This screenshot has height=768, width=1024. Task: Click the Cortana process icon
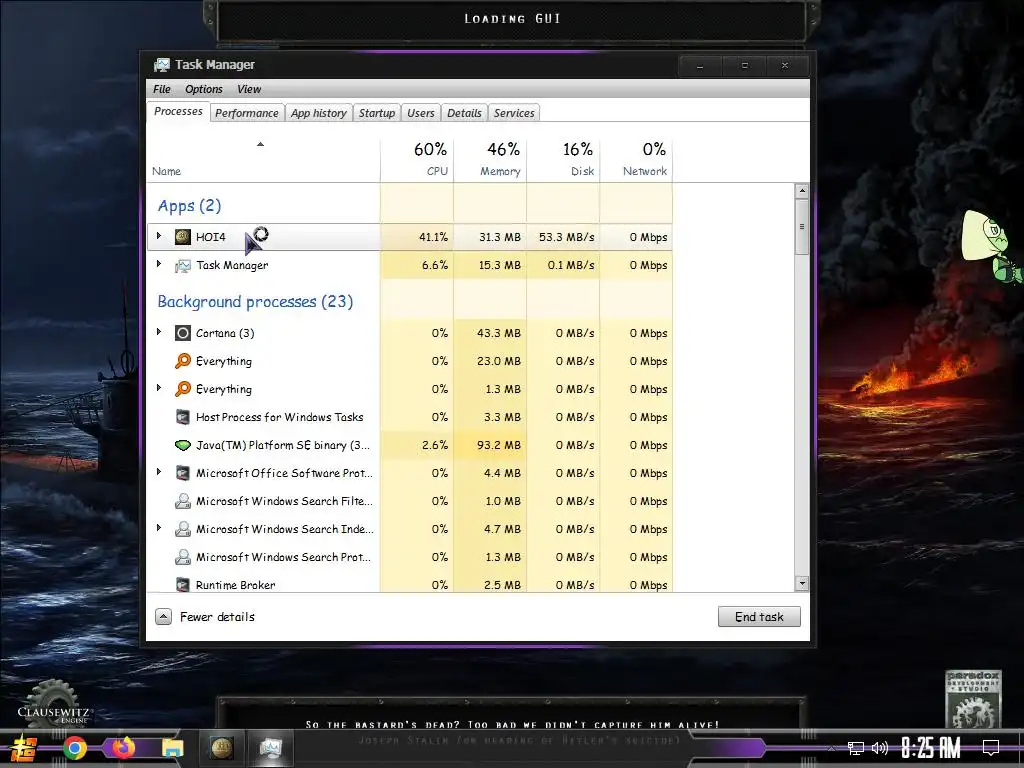point(183,333)
